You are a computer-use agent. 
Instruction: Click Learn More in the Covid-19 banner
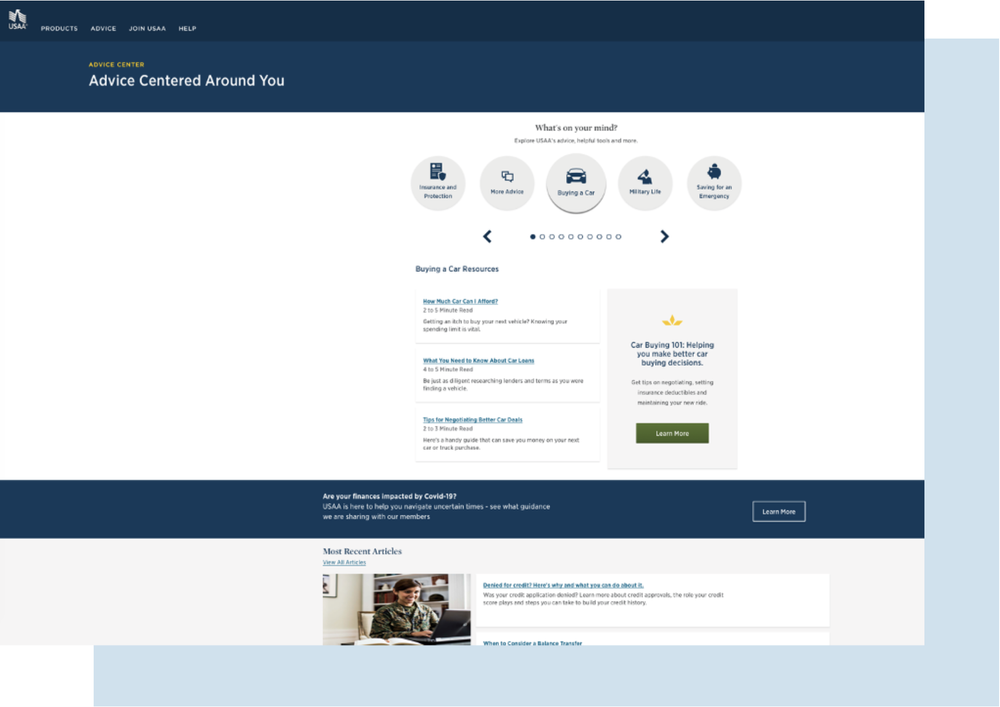pos(779,511)
